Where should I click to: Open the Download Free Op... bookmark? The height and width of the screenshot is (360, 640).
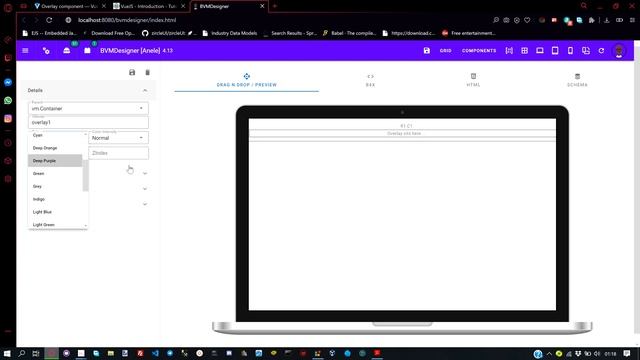[x=109, y=33]
